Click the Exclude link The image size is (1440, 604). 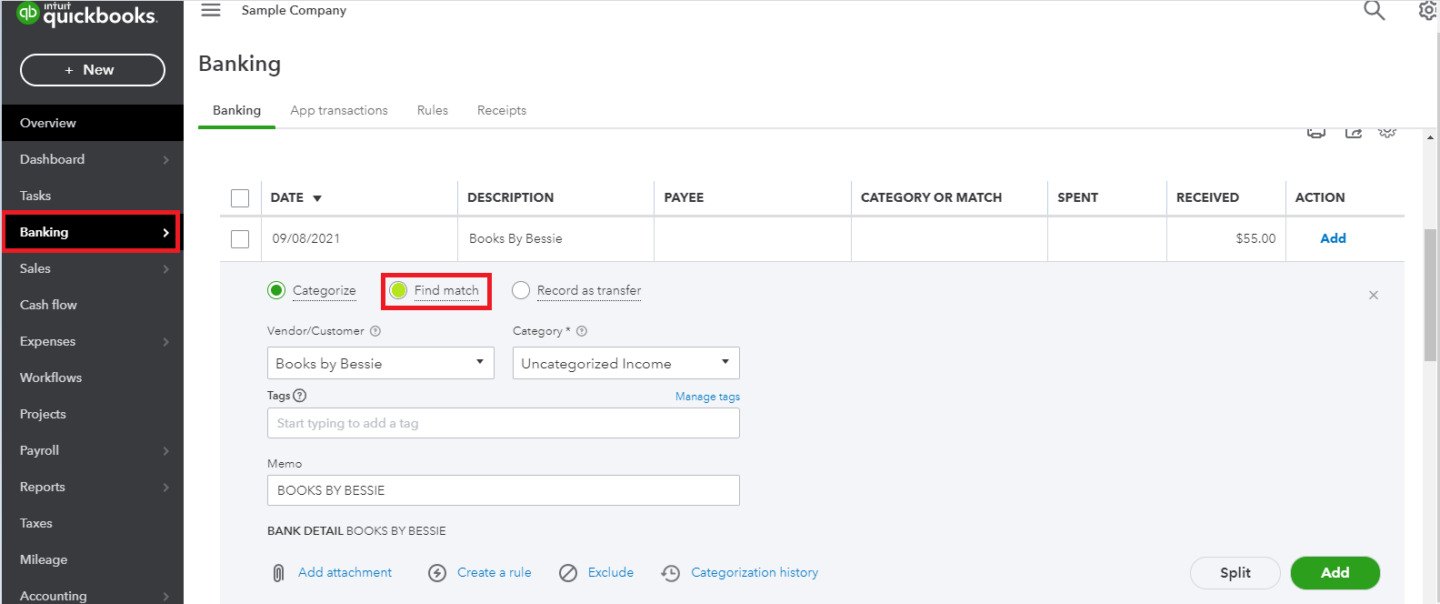(611, 573)
